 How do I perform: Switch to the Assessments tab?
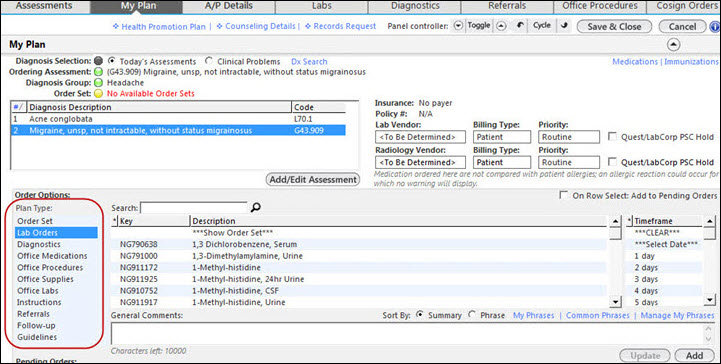tap(44, 6)
